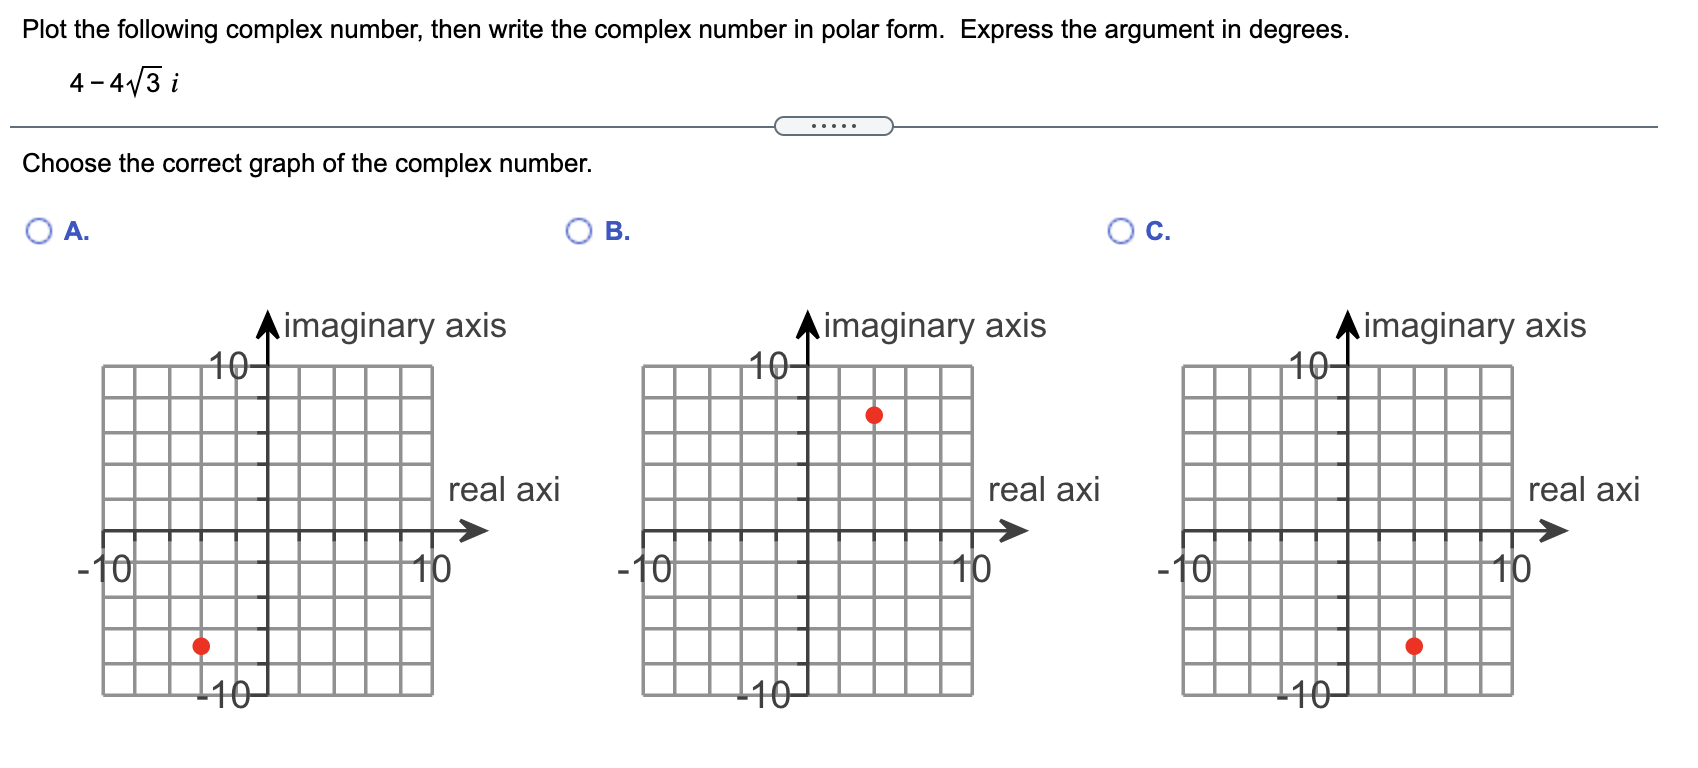The image size is (1698, 768).
Task: Select radio button C
Action: 1120,231
